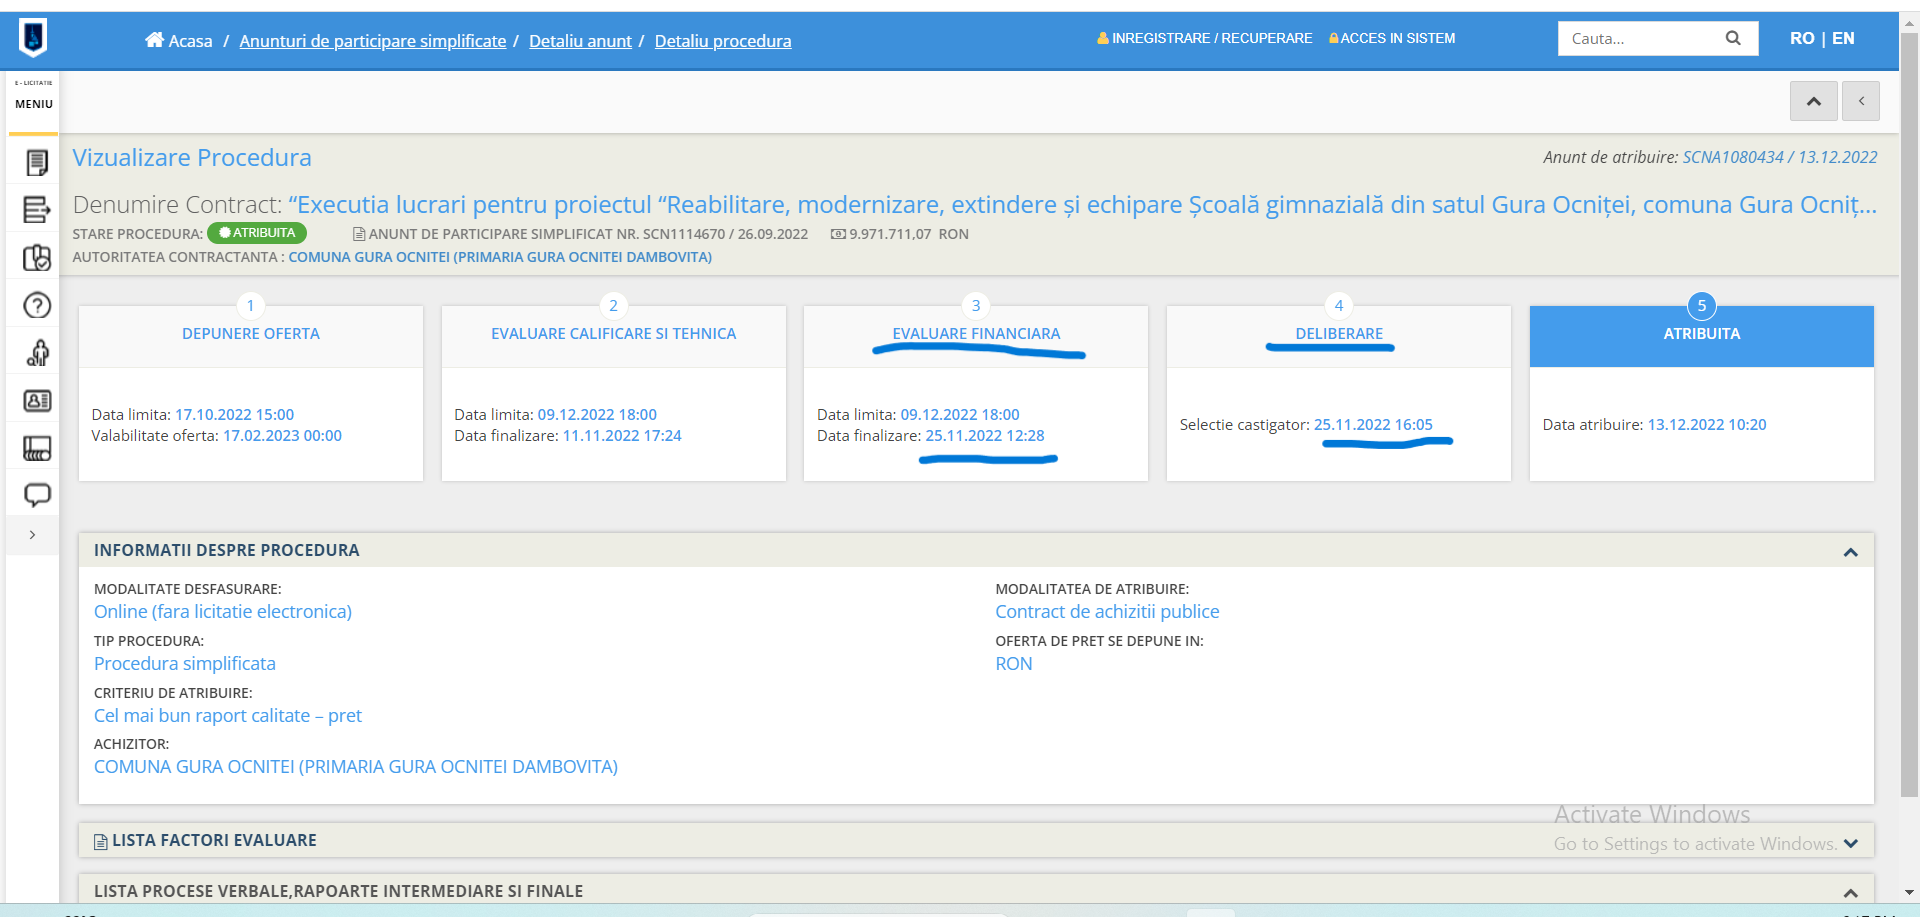1920x917 pixels.
Task: Open the ID card icon in sidebar
Action: (37, 401)
